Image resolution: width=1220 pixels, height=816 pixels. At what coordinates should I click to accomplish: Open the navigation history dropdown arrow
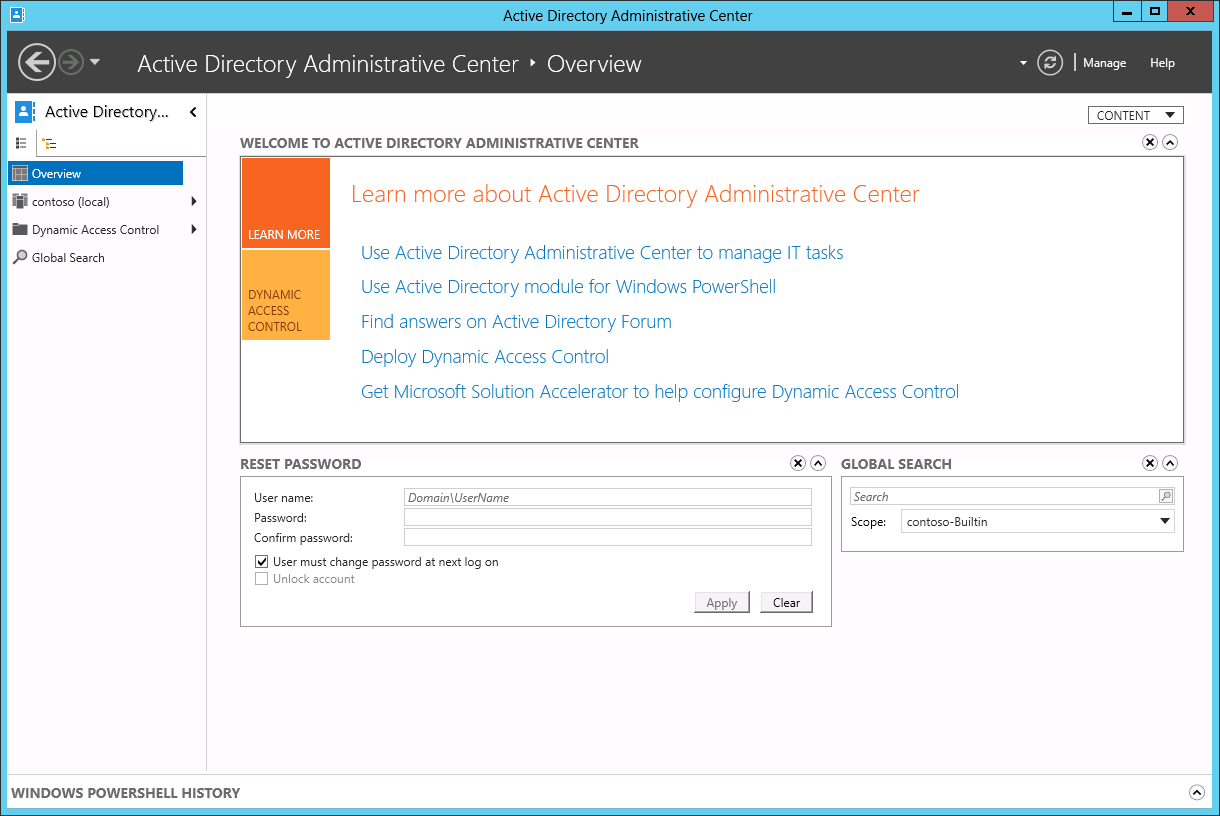[x=95, y=62]
